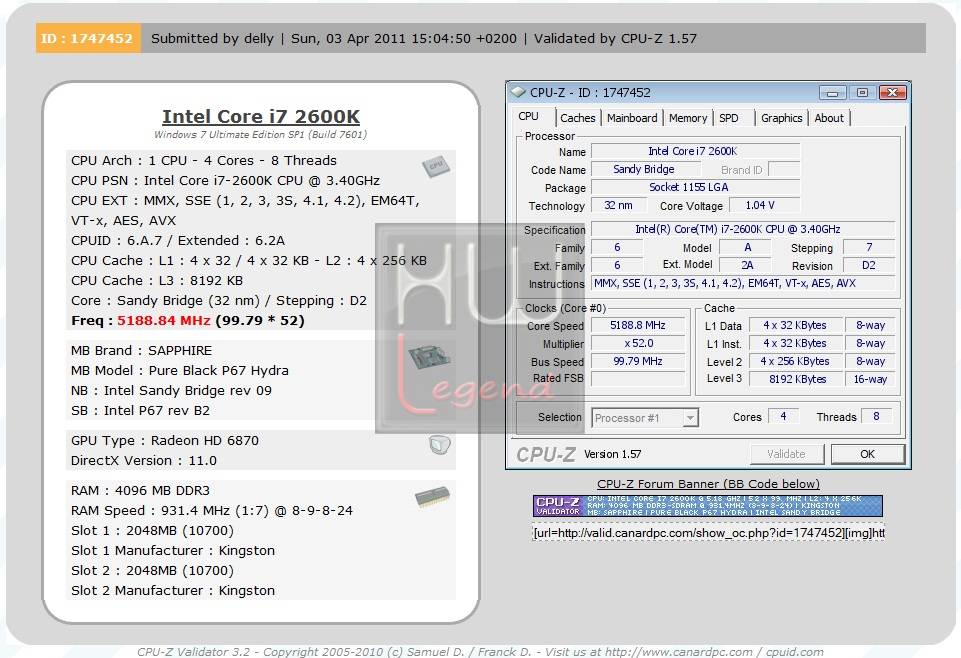View the About tab

829,118
